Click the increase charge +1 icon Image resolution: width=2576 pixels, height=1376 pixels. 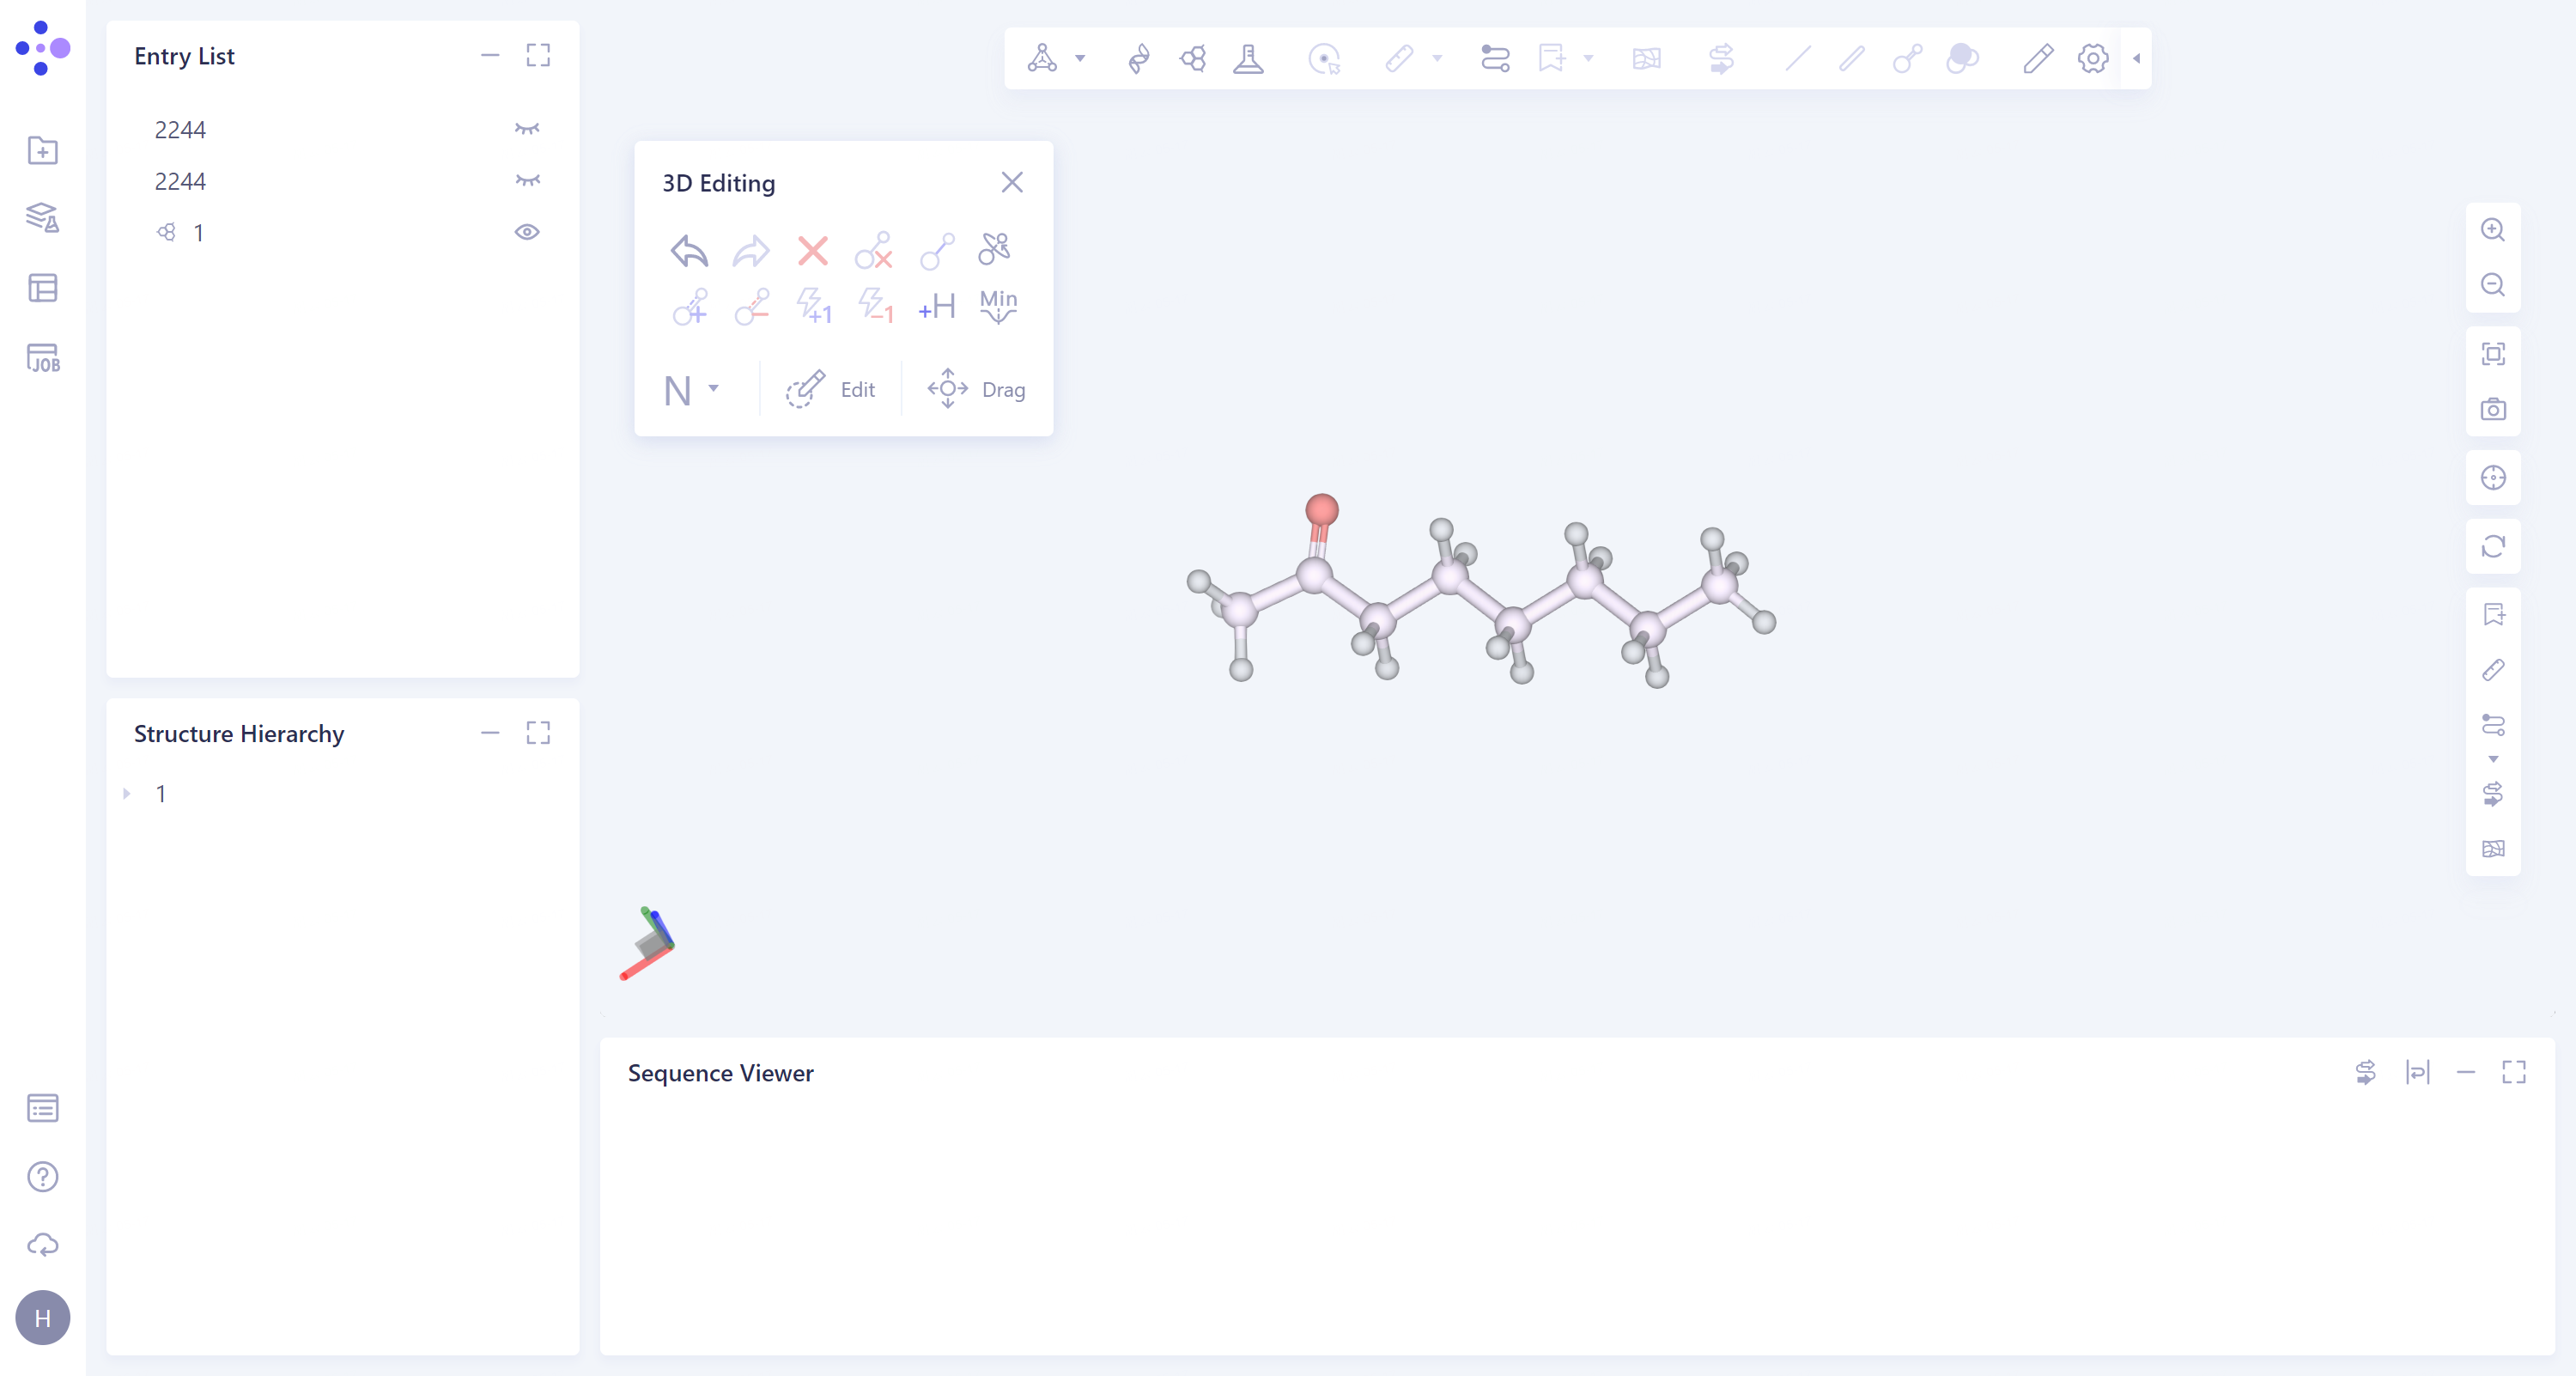(x=813, y=306)
